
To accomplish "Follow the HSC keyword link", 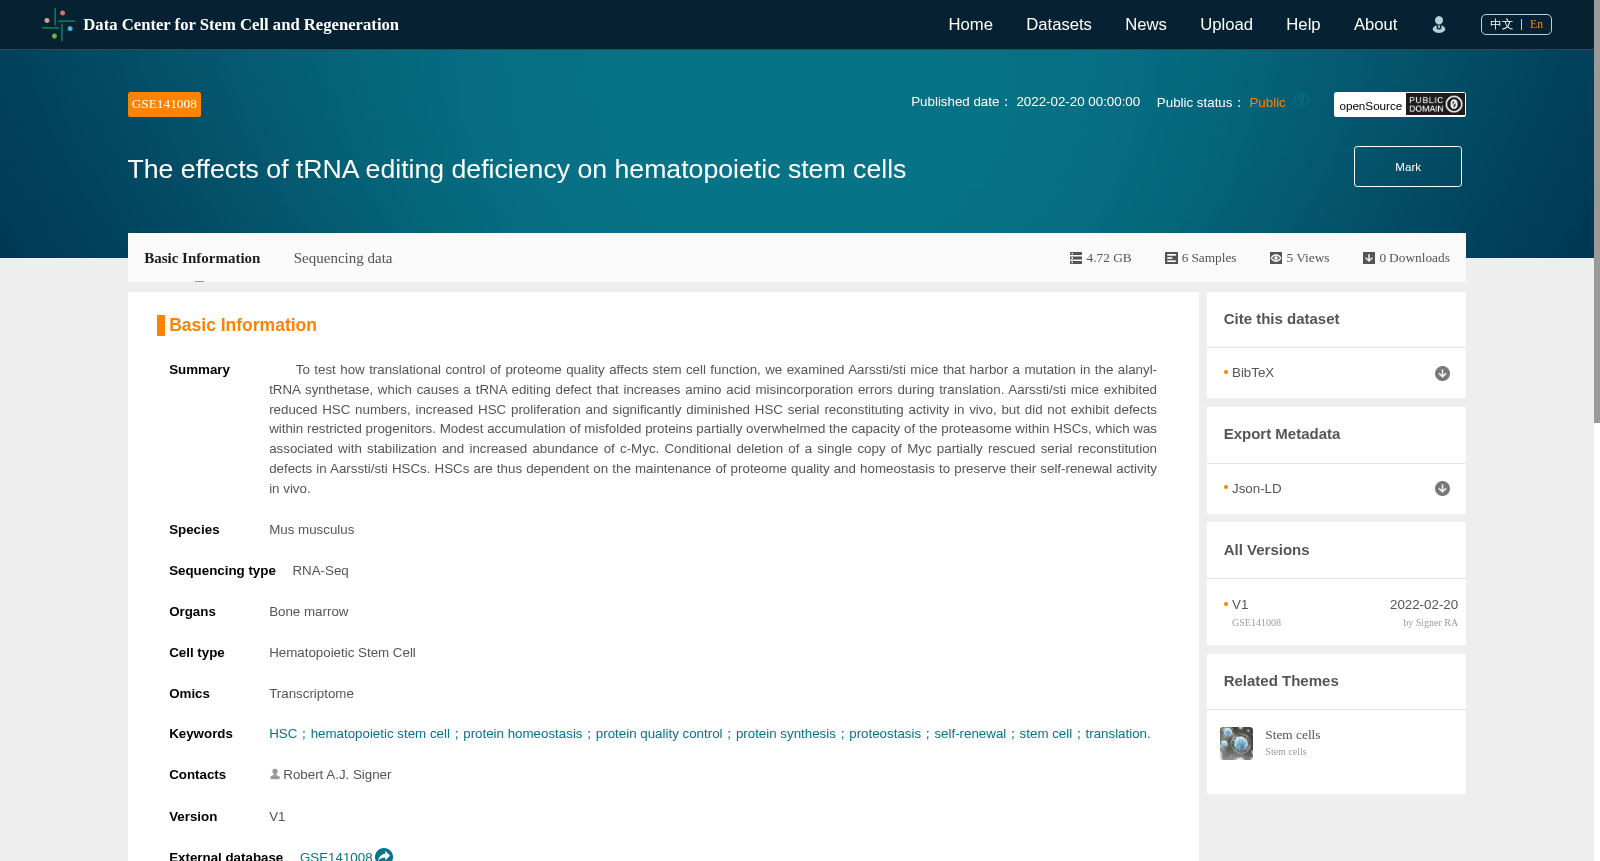I will point(283,733).
